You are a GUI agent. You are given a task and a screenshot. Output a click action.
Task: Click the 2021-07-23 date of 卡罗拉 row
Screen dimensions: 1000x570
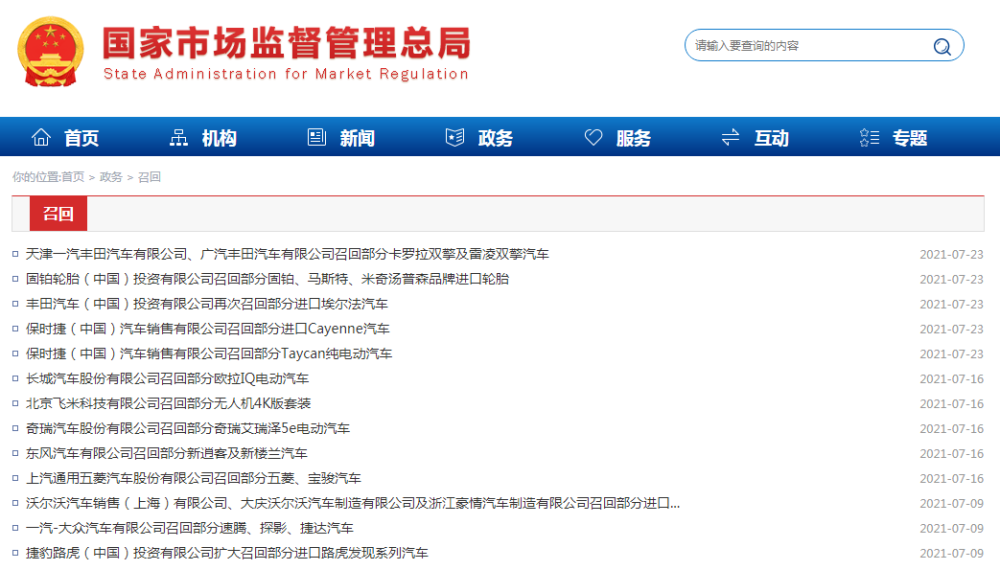click(x=952, y=254)
